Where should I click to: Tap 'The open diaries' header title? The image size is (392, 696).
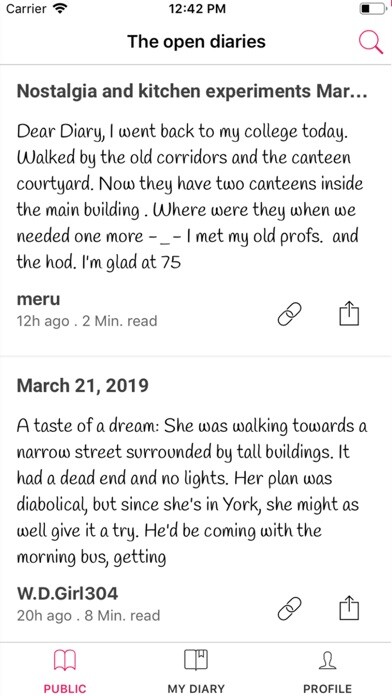pyautogui.click(x=196, y=42)
